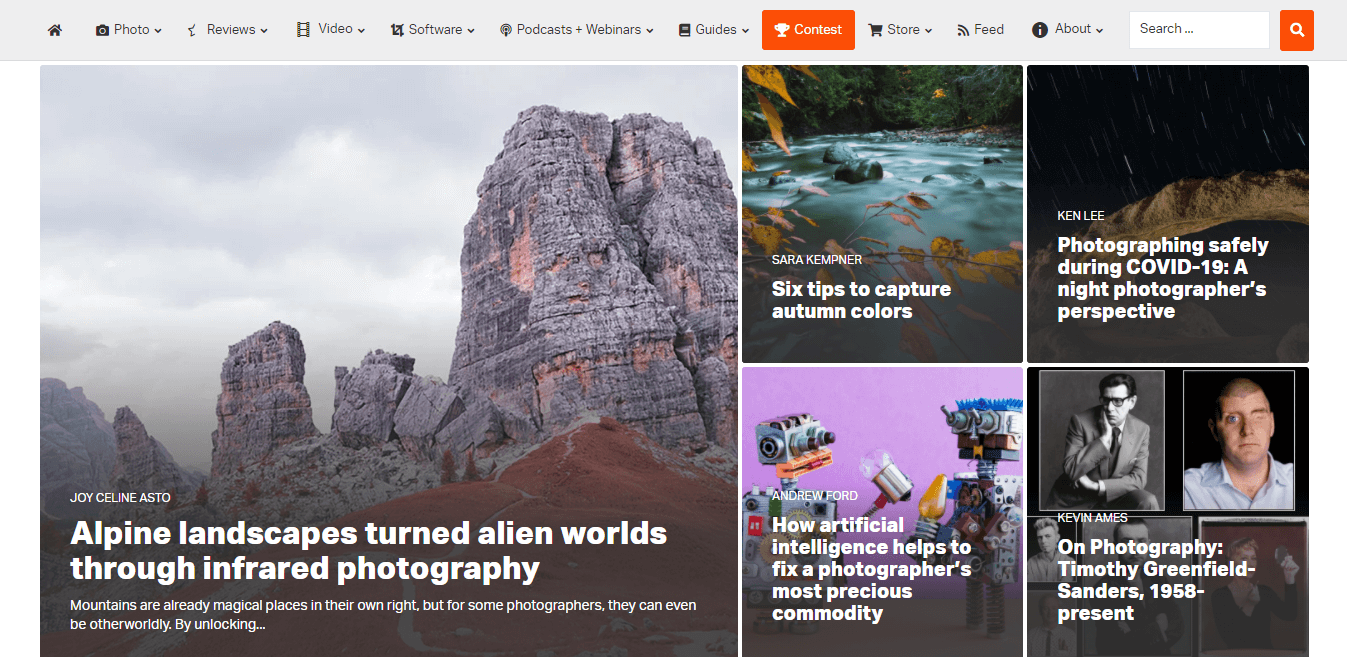Viewport: 1347px width, 657px height.
Task: Open the Guides menu item
Action: pos(716,30)
